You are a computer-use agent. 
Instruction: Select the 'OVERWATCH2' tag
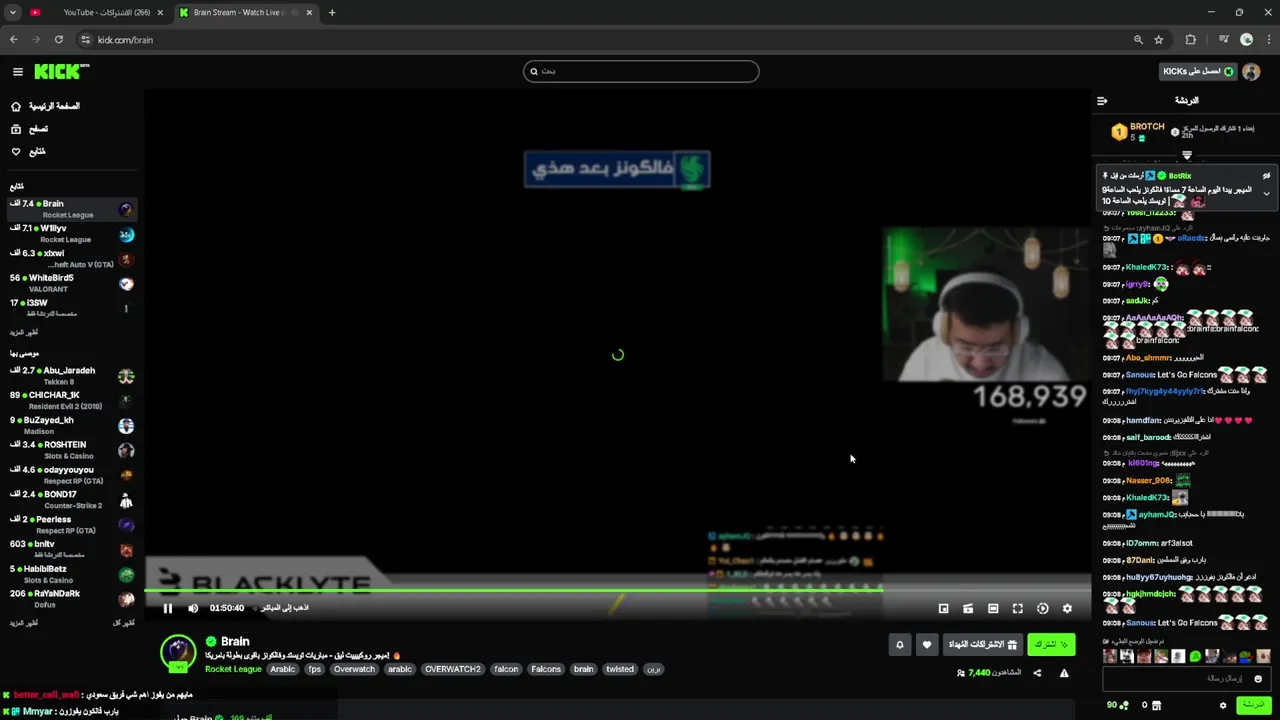[452, 669]
